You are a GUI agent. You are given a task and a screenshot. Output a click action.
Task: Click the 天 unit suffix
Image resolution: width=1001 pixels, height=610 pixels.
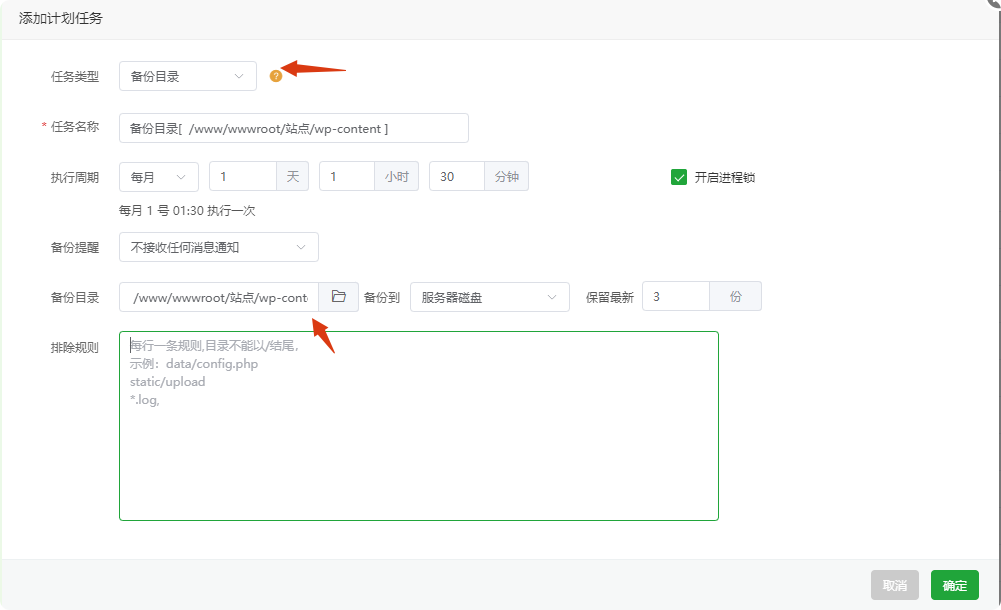[x=292, y=177]
